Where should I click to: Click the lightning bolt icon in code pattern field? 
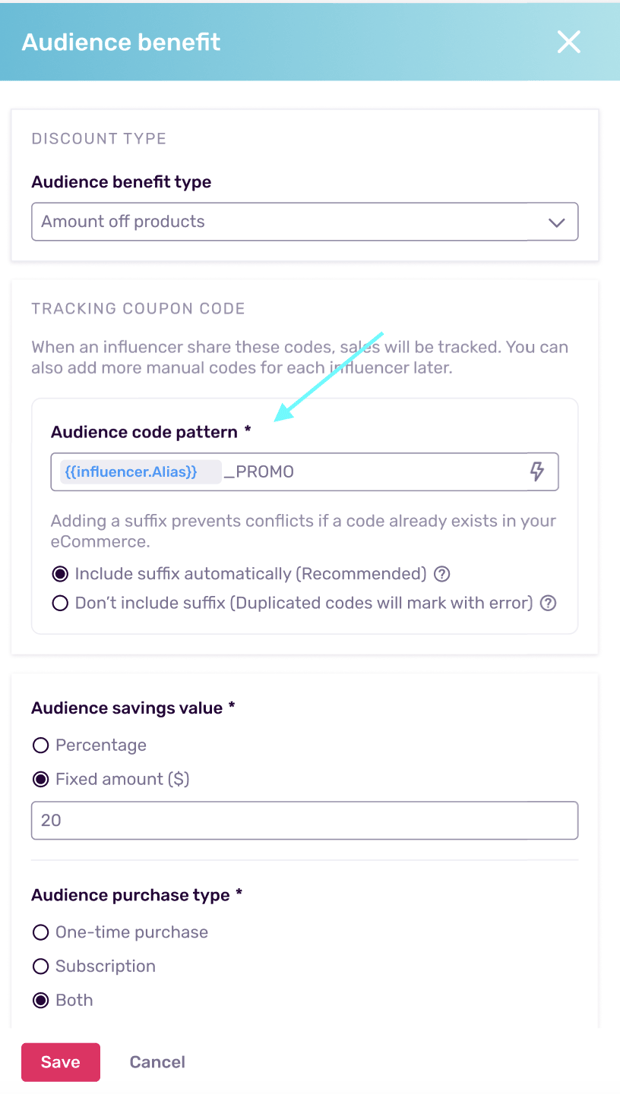[538, 471]
